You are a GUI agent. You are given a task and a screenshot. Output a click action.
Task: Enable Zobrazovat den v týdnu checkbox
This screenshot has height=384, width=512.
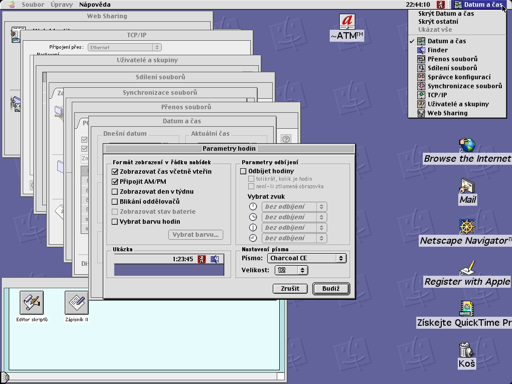(115, 192)
